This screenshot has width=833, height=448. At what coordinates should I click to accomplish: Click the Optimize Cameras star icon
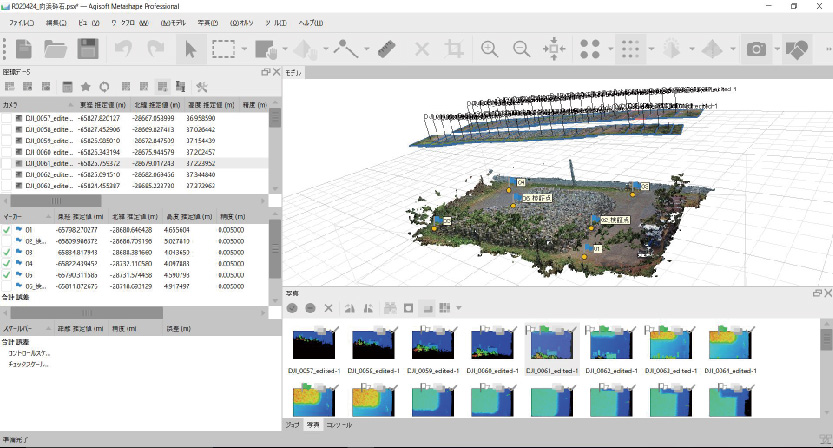point(86,87)
